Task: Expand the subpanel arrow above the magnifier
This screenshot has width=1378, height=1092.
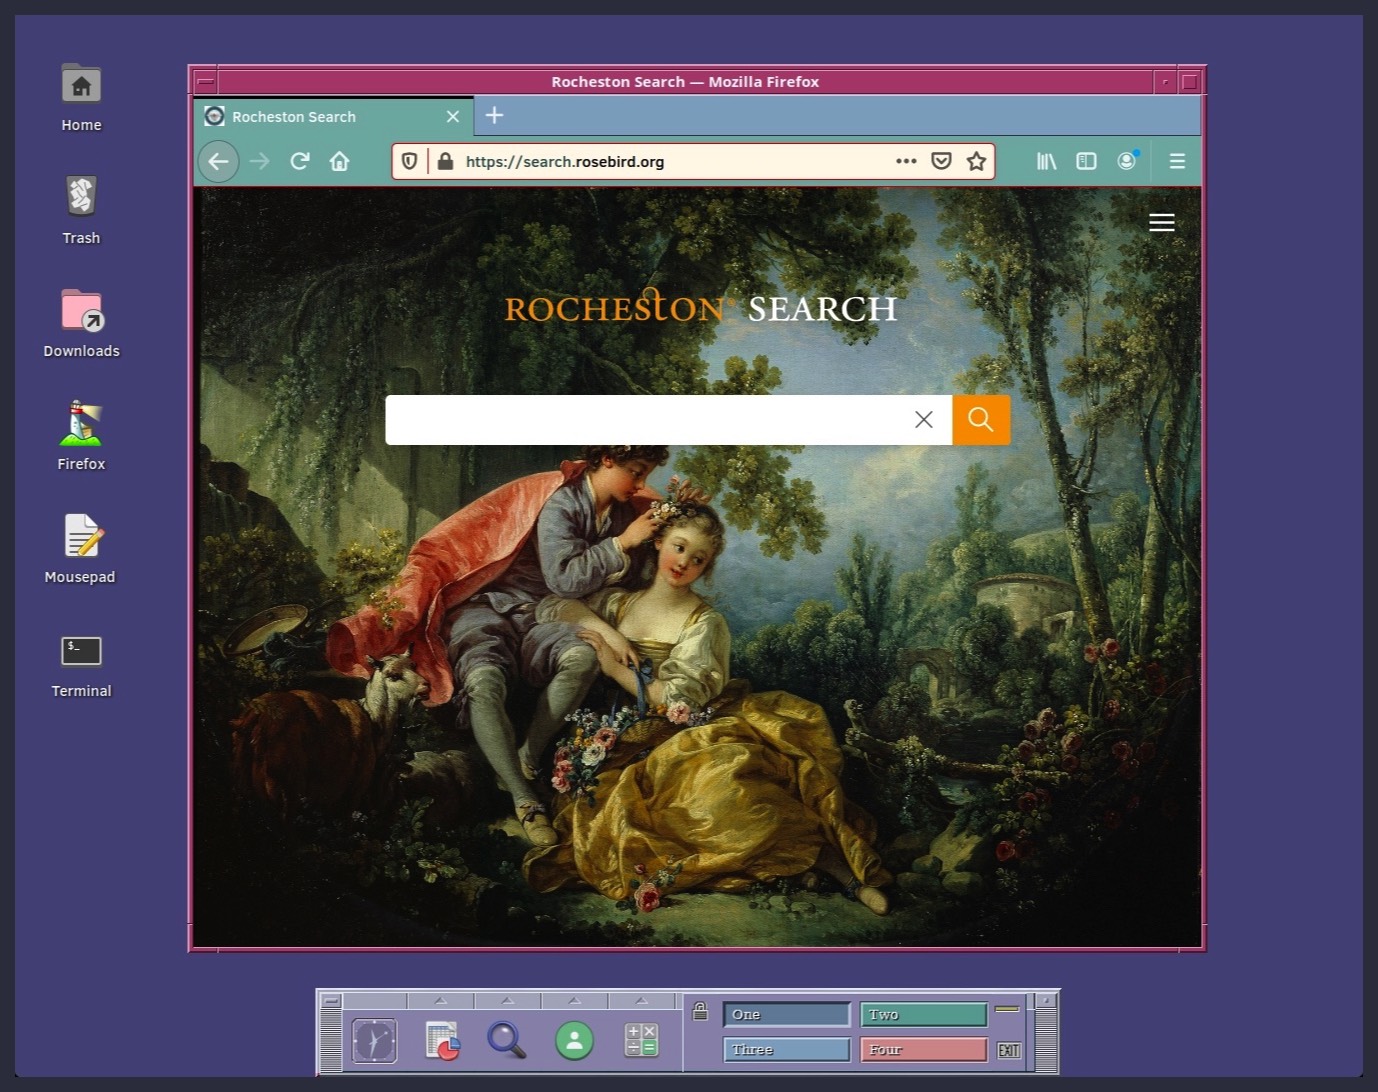Action: 507,1001
